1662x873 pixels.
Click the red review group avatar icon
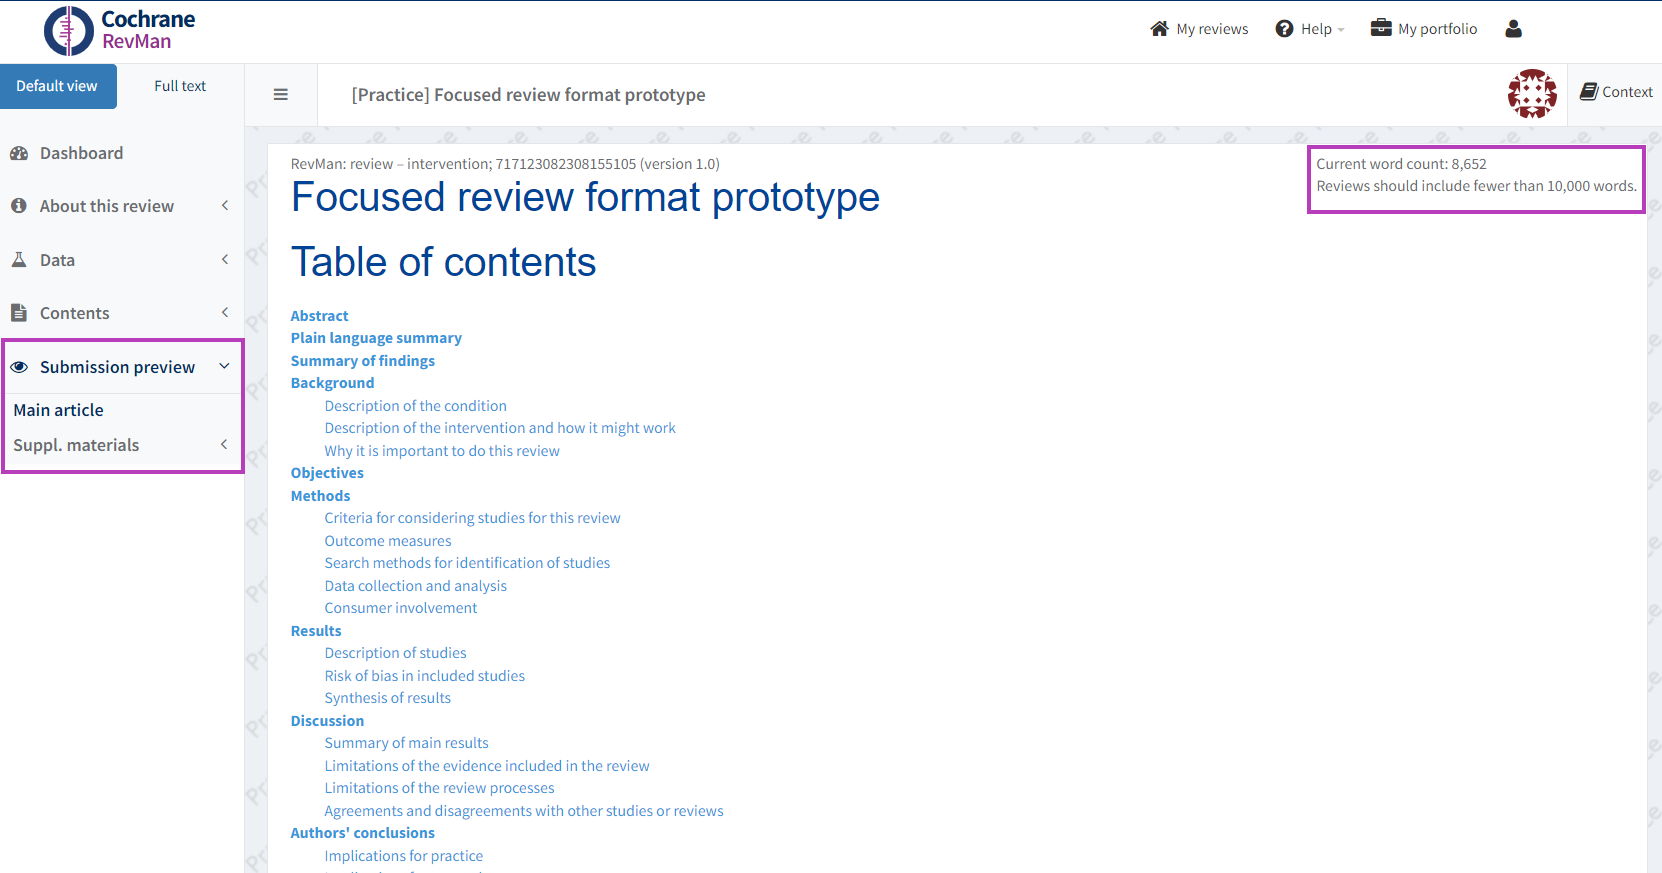(x=1532, y=94)
